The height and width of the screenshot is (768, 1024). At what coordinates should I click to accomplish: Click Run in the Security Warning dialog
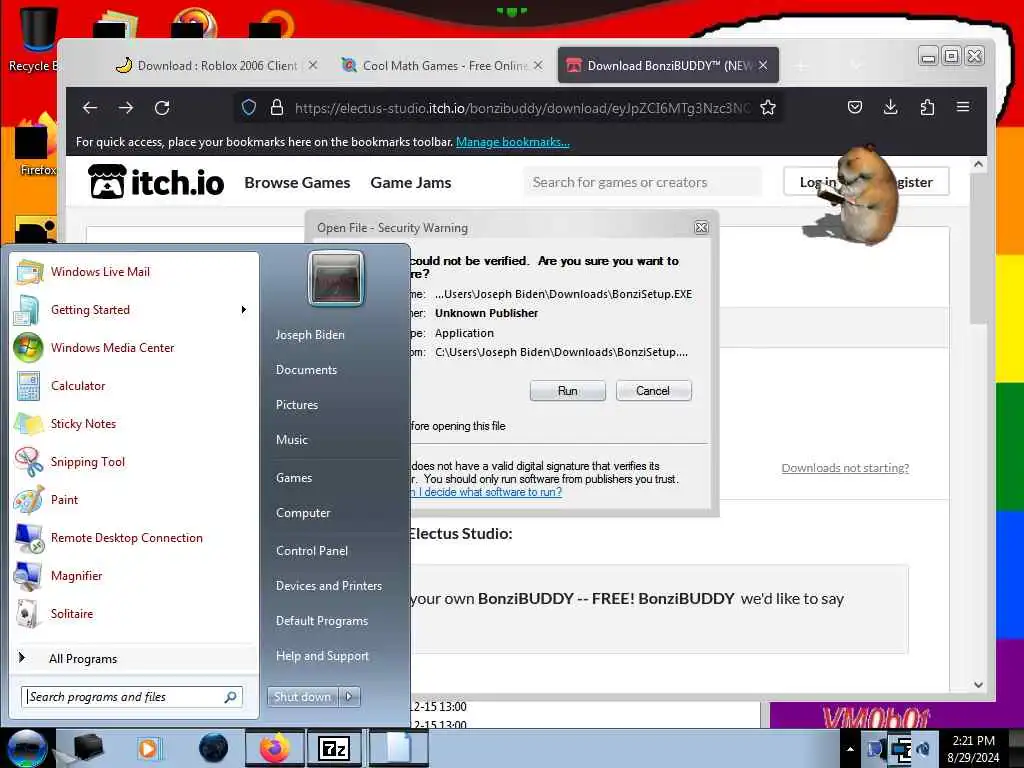pyautogui.click(x=568, y=391)
